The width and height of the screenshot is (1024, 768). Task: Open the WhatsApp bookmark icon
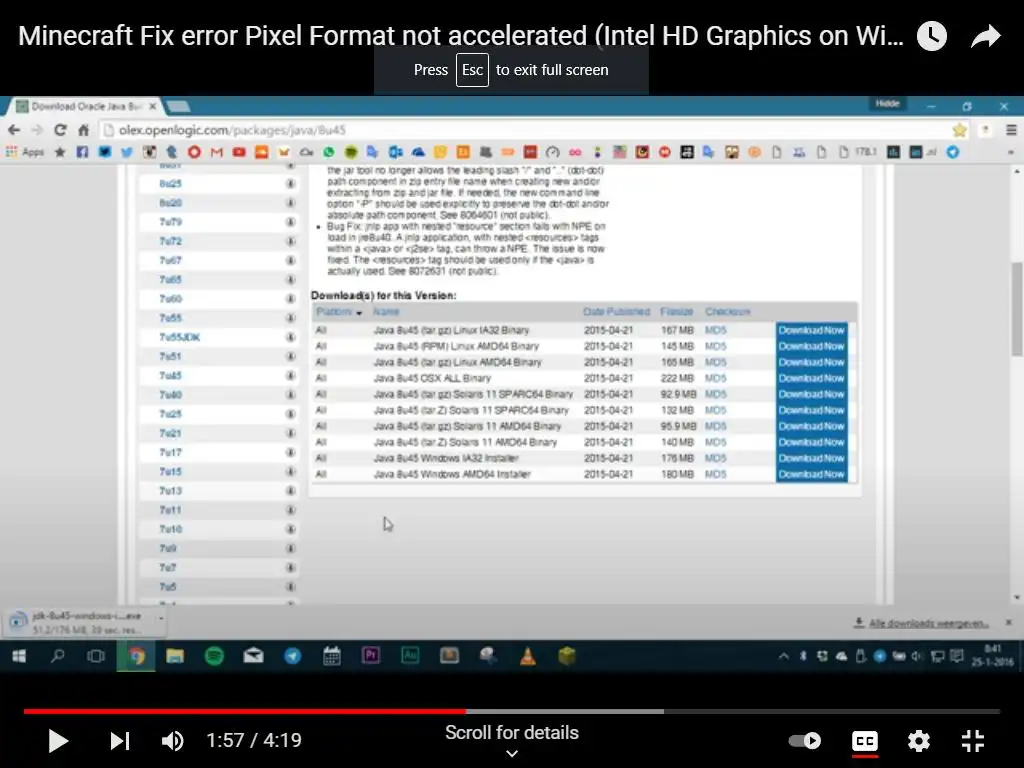tap(328, 152)
